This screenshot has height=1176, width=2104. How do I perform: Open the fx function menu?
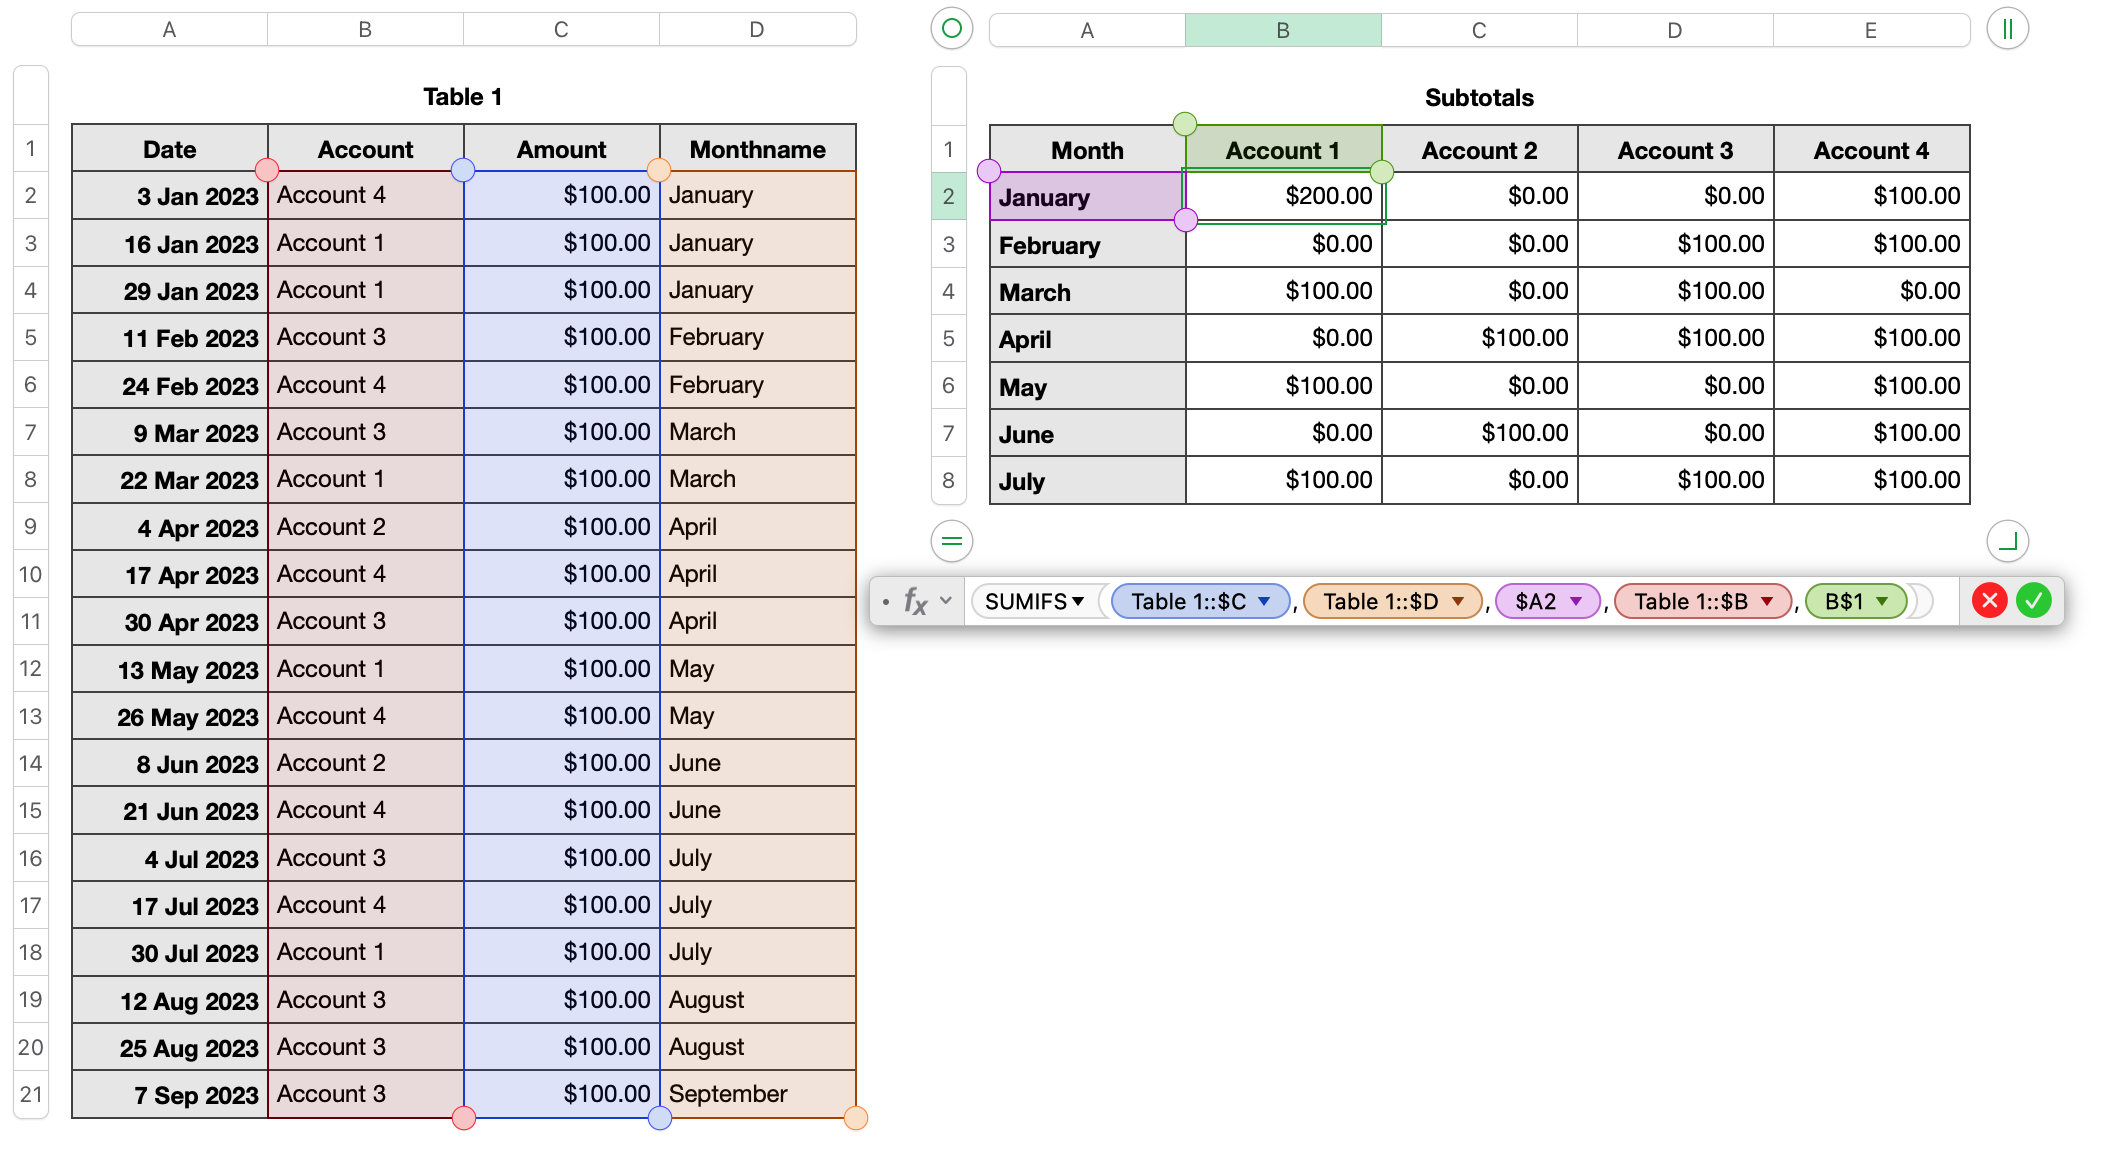[917, 601]
